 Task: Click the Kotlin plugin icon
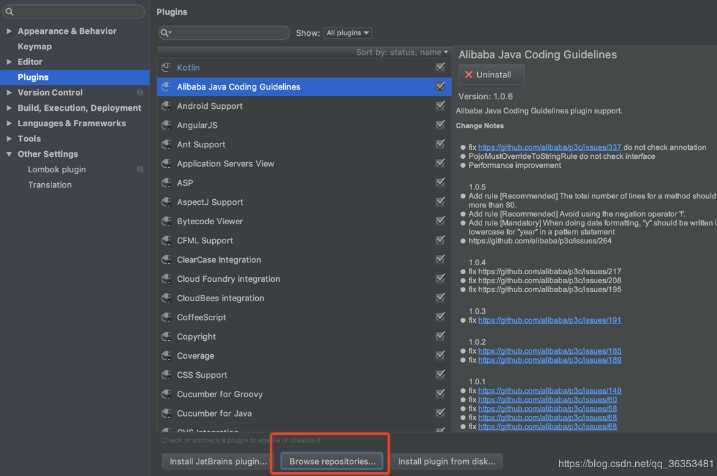pos(166,67)
